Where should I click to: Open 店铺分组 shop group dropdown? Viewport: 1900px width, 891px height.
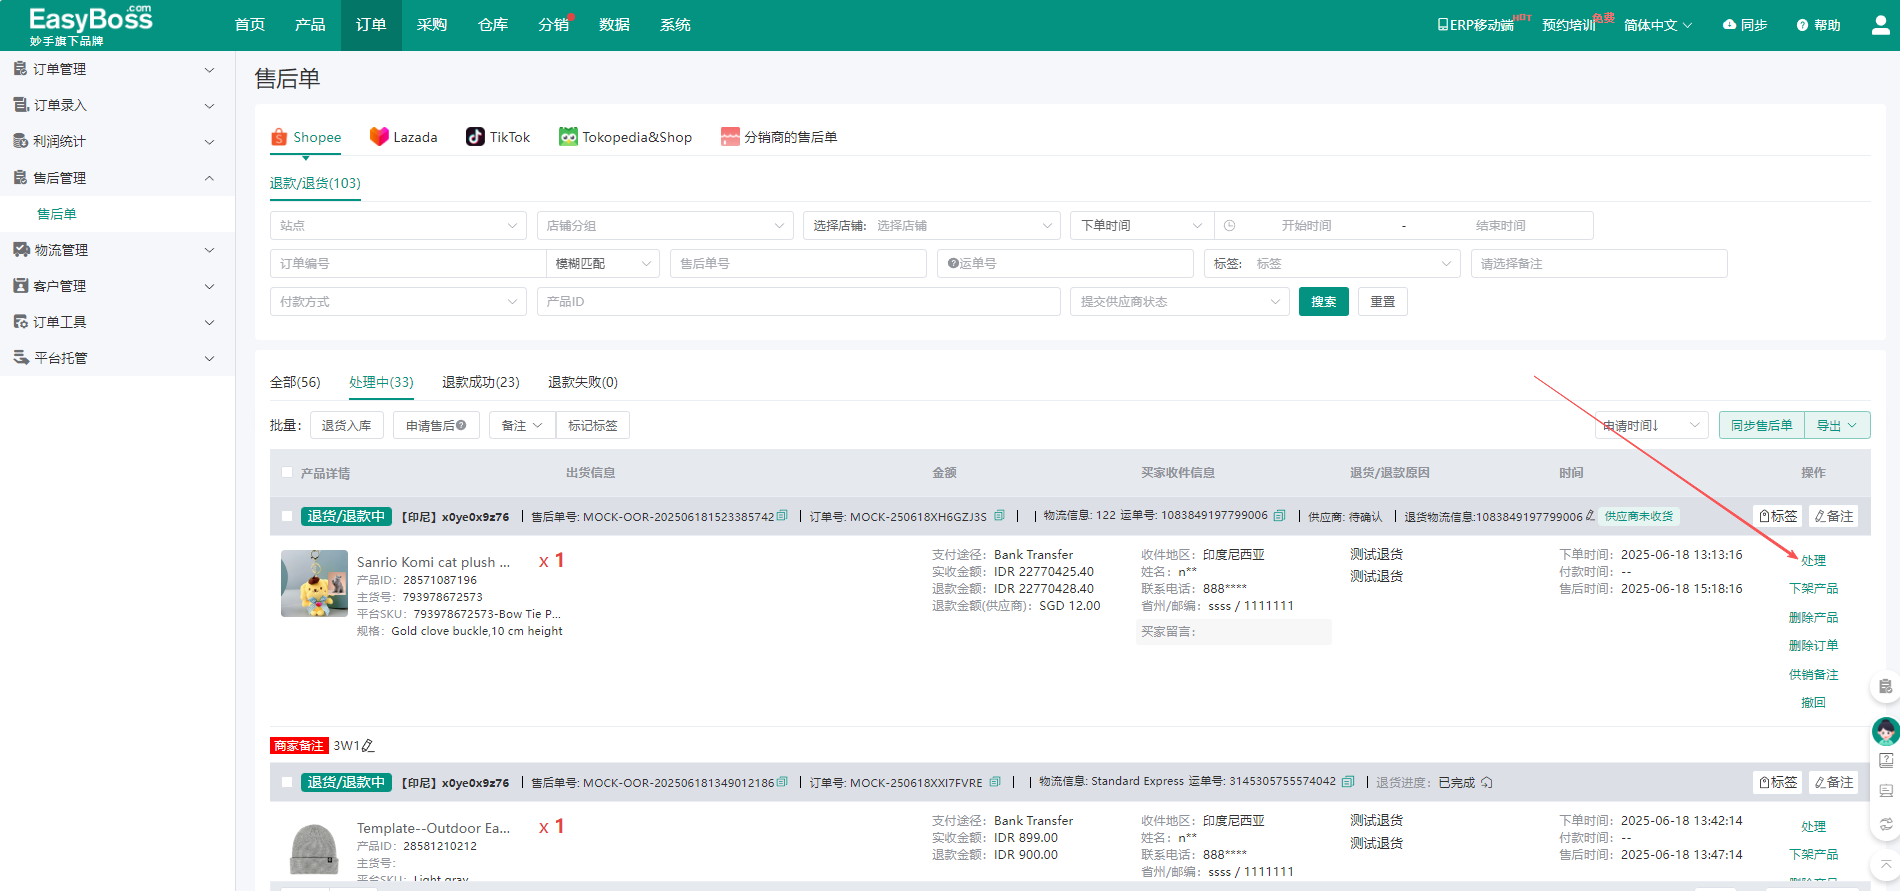(665, 226)
